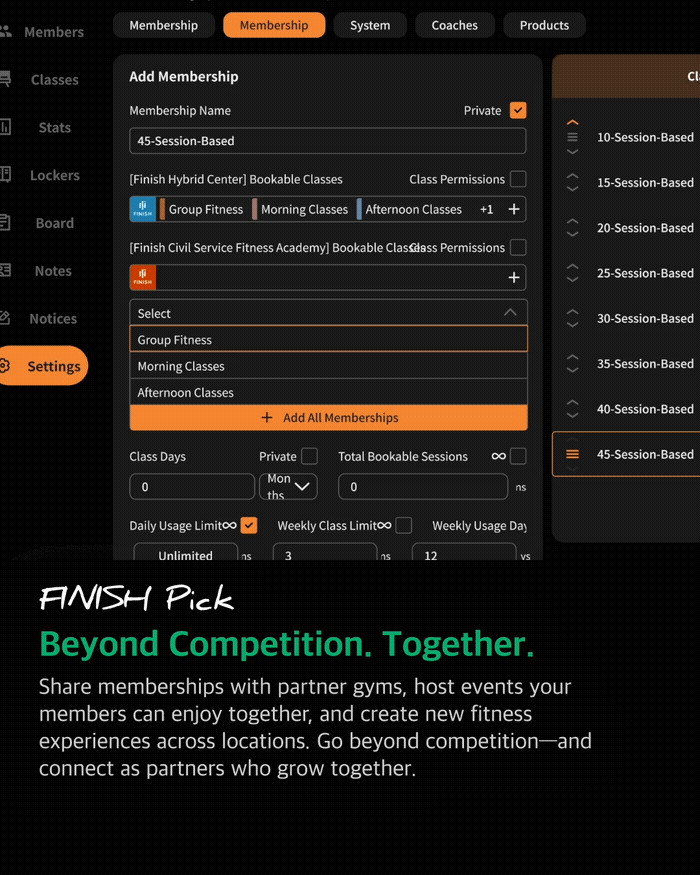This screenshot has width=700, height=875.
Task: Click the Weekly Class Limit field showing 3
Action: 324,552
